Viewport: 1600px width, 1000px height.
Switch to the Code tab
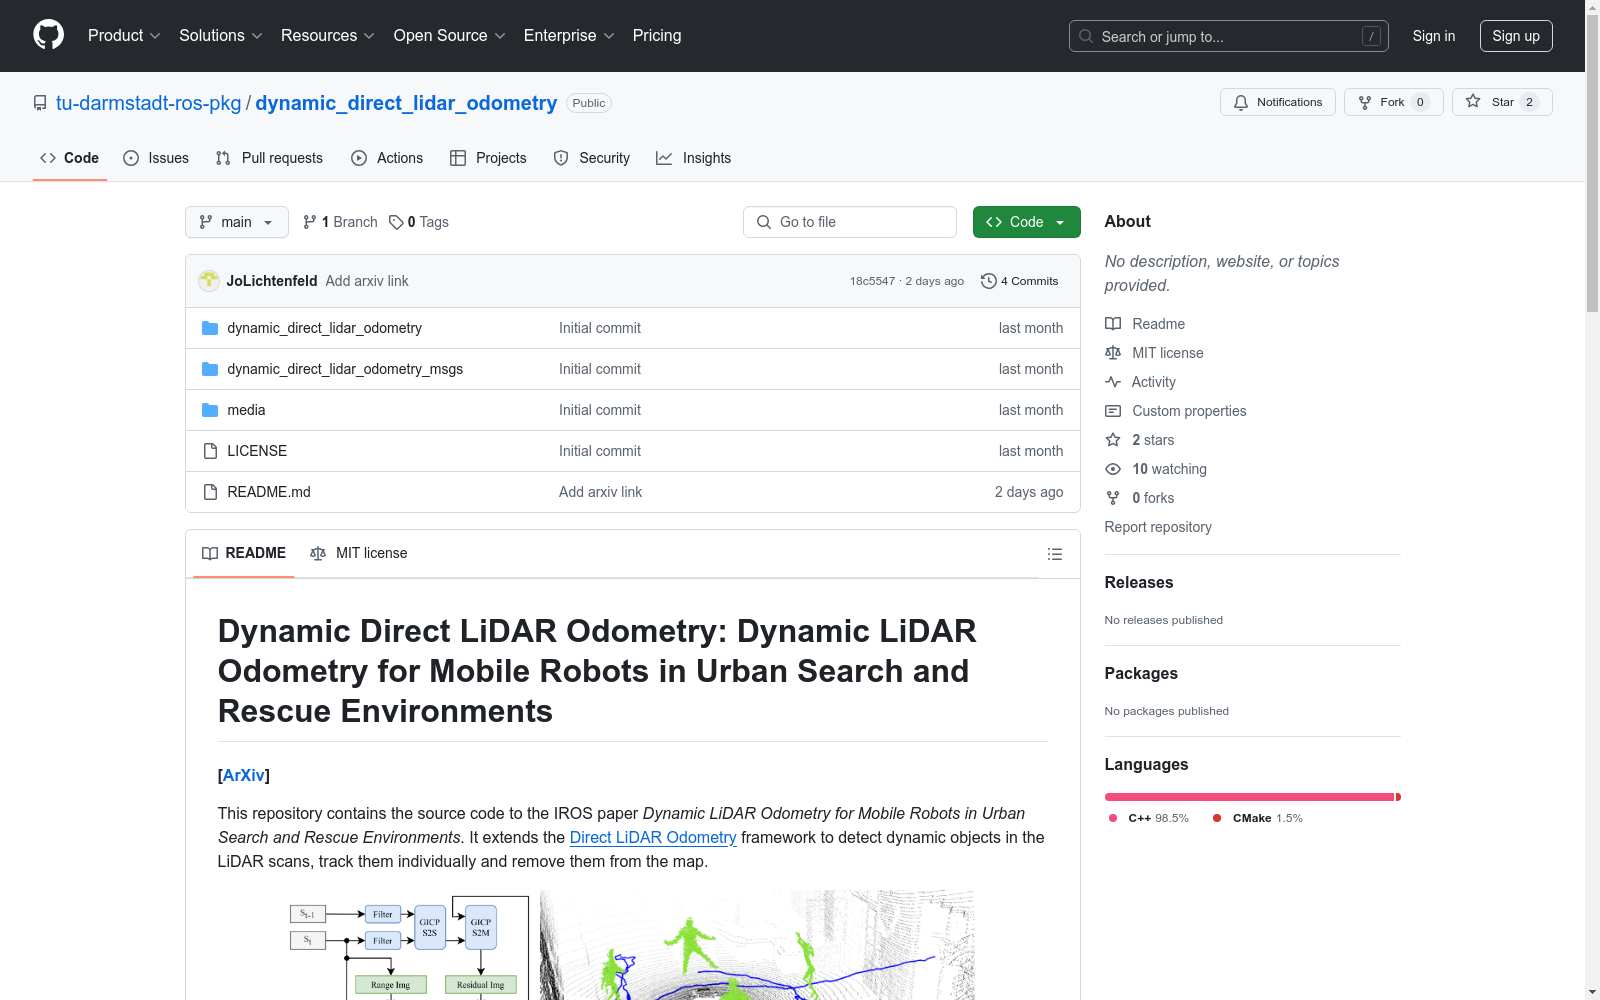click(69, 158)
